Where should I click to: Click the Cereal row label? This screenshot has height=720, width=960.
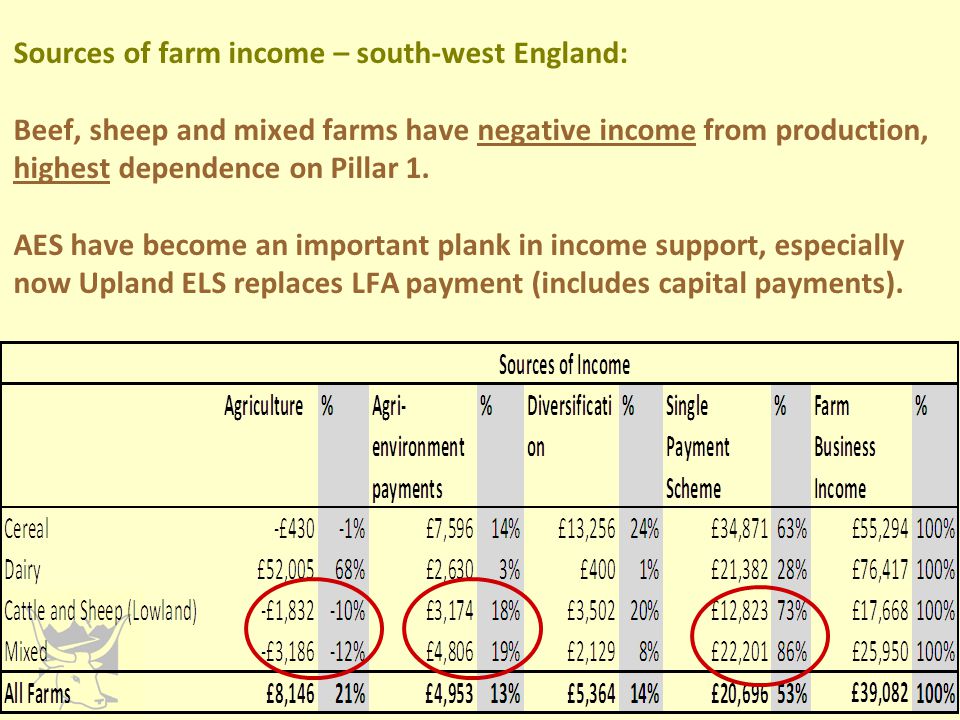coord(26,528)
